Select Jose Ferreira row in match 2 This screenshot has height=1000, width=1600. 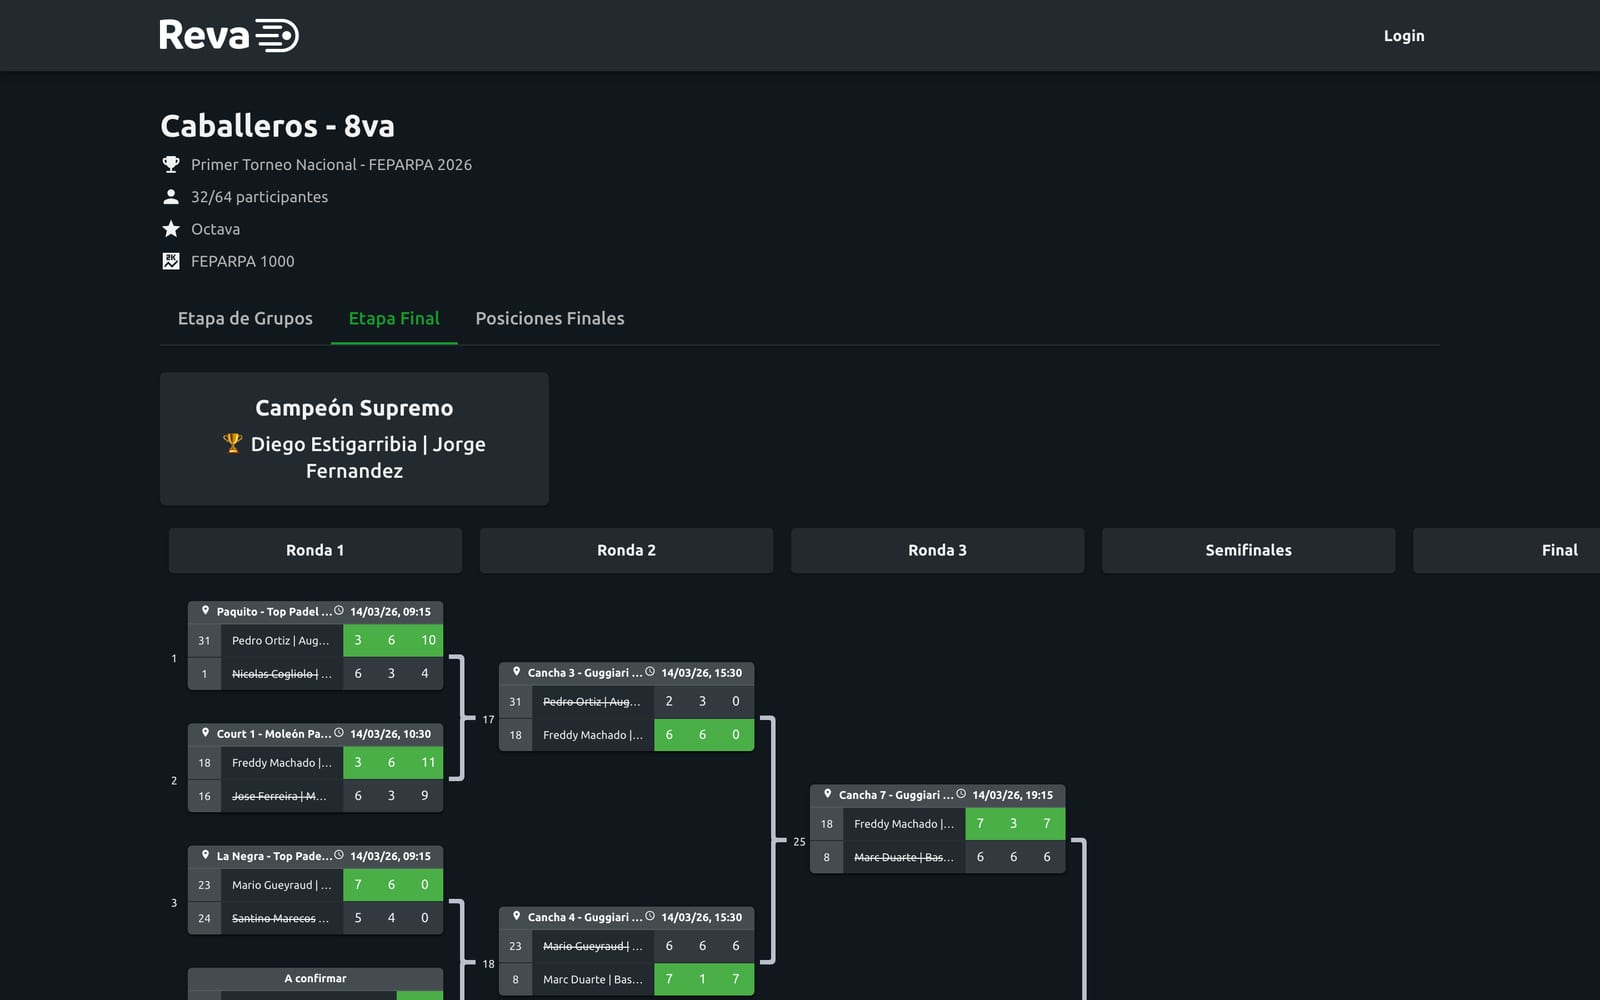click(315, 796)
